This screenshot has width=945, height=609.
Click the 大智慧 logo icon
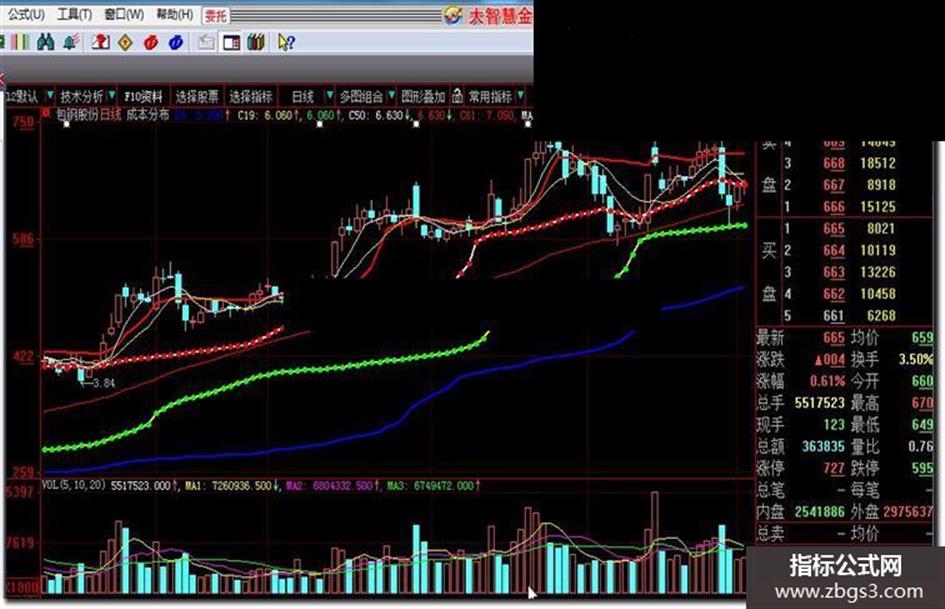(x=453, y=16)
